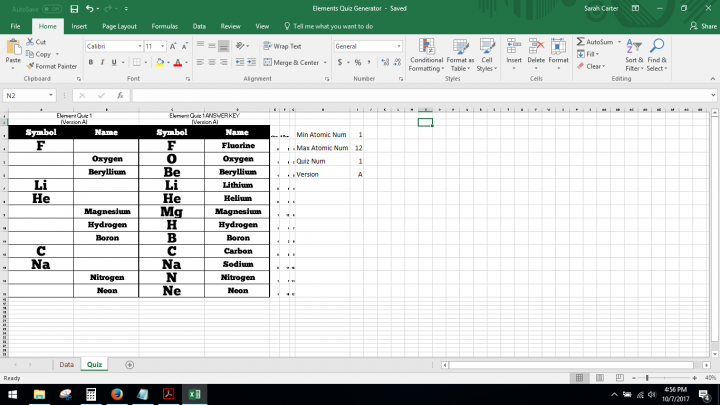This screenshot has height=405, width=720.
Task: Toggle Italic formatting
Action: (x=102, y=62)
